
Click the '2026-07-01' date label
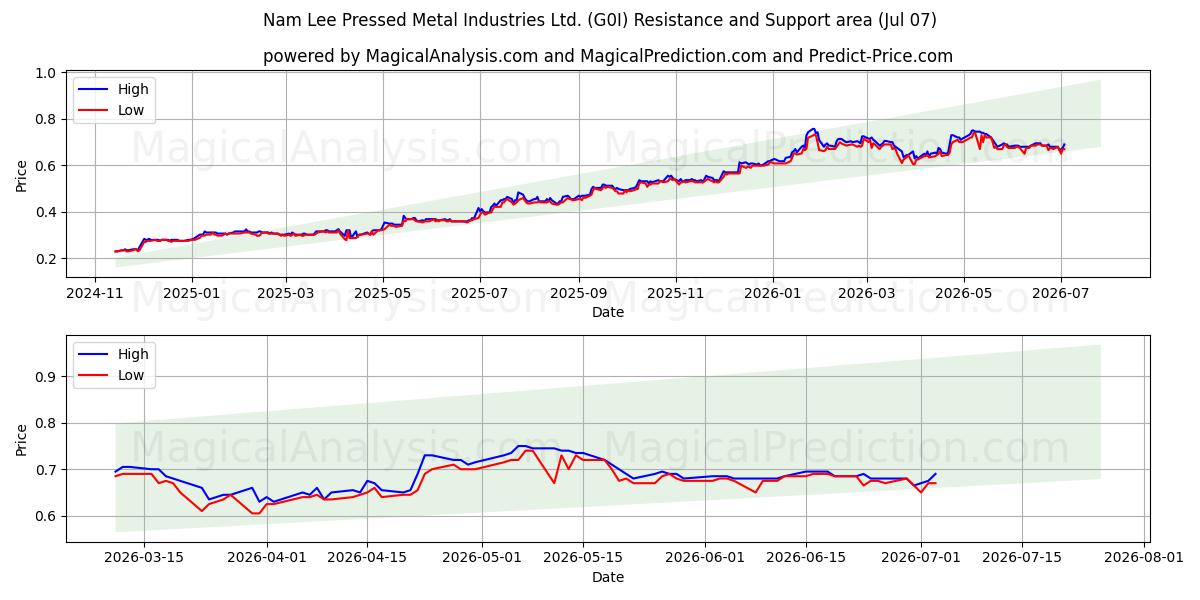click(921, 559)
